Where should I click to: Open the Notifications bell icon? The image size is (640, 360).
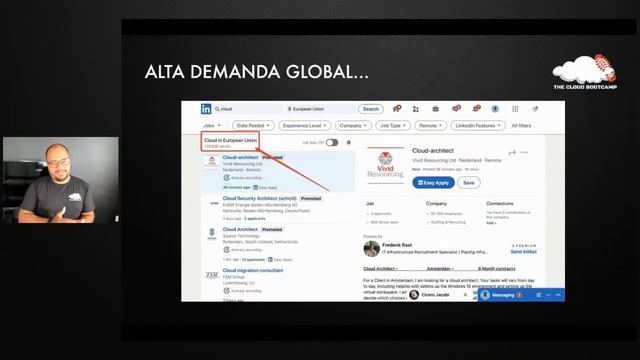[476, 109]
